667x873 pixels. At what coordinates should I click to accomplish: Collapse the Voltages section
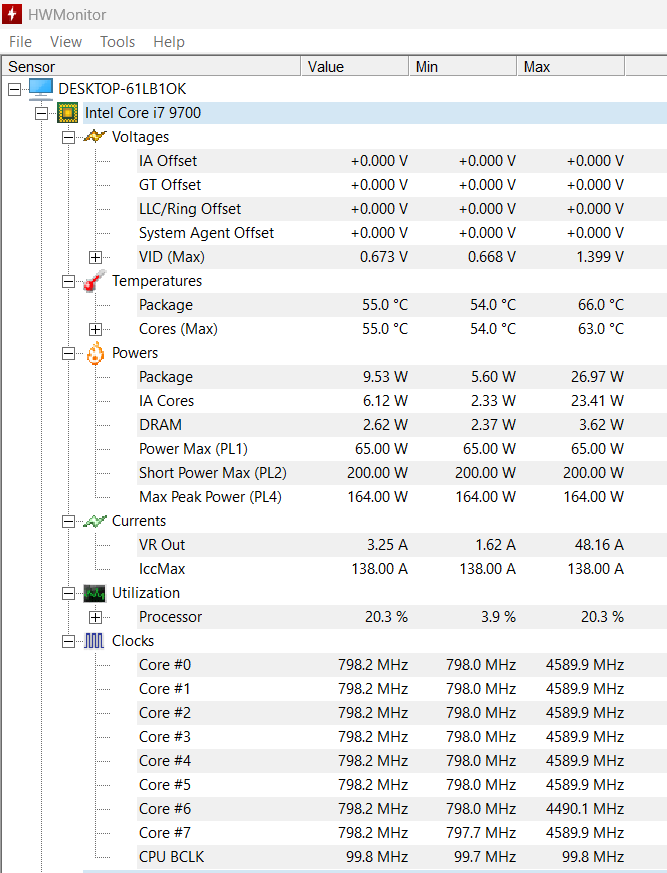[x=68, y=138]
